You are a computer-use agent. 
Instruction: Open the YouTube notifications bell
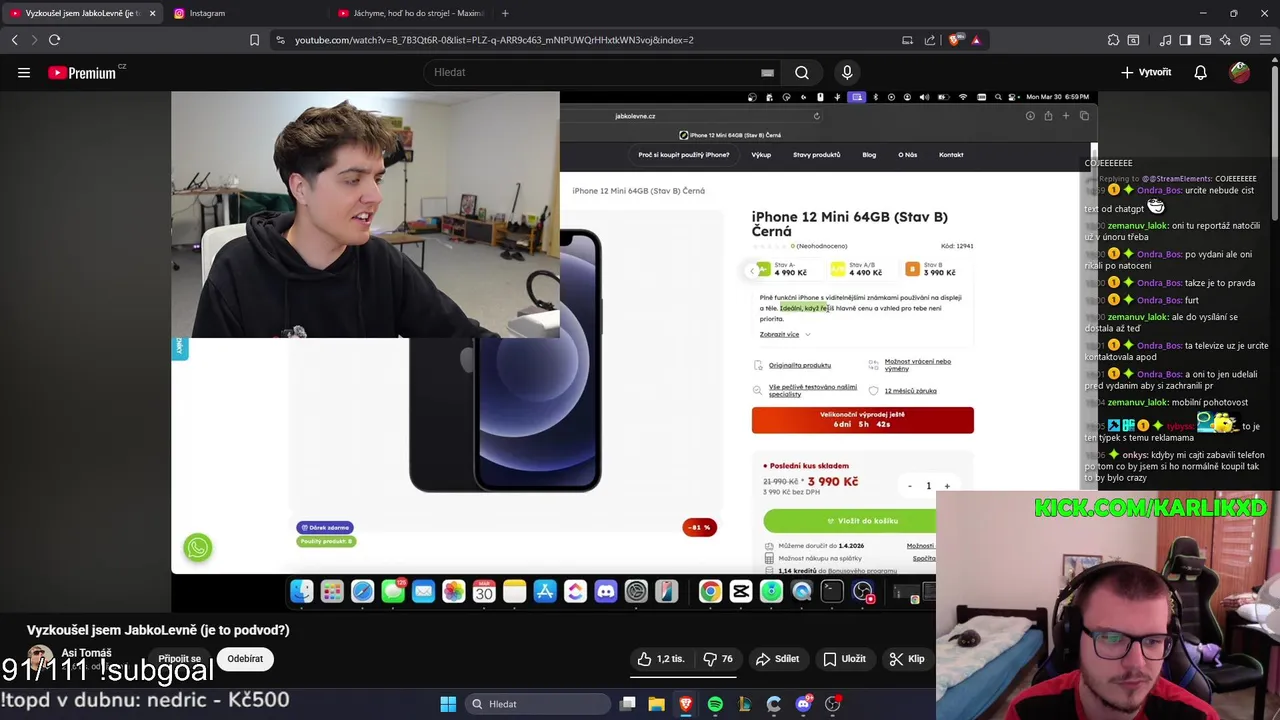[1200, 72]
